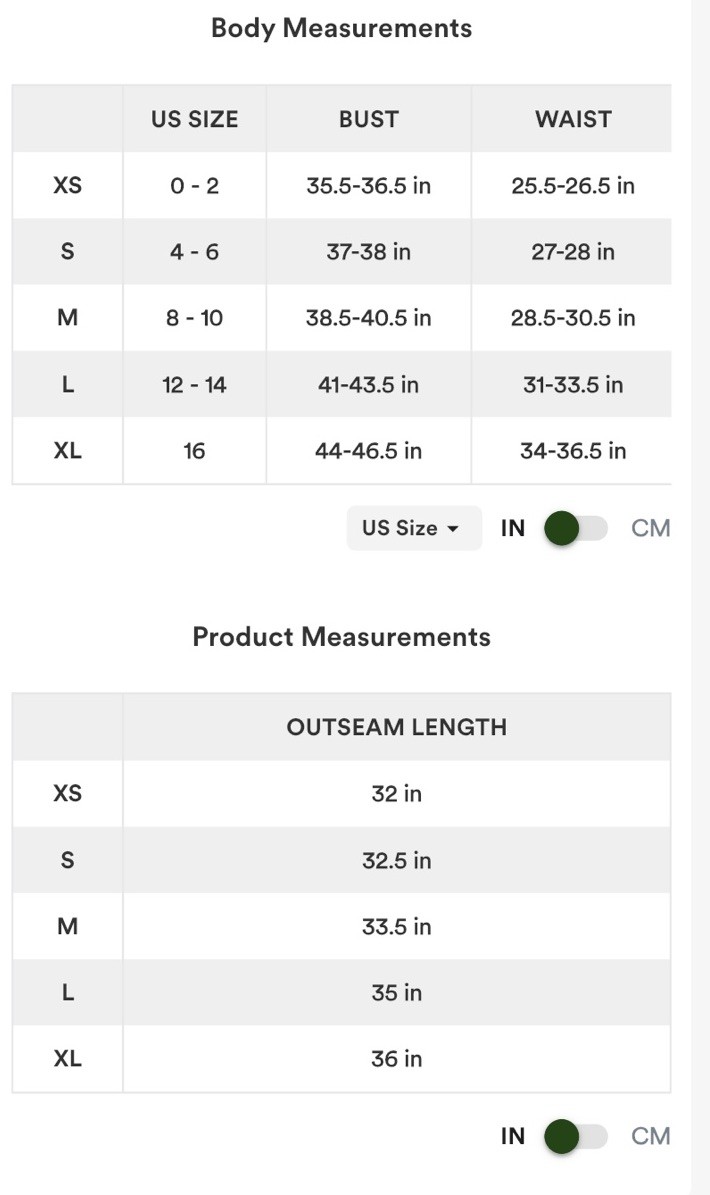The width and height of the screenshot is (710, 1195).
Task: Click the S outseam value 32.5 in
Action: click(396, 860)
